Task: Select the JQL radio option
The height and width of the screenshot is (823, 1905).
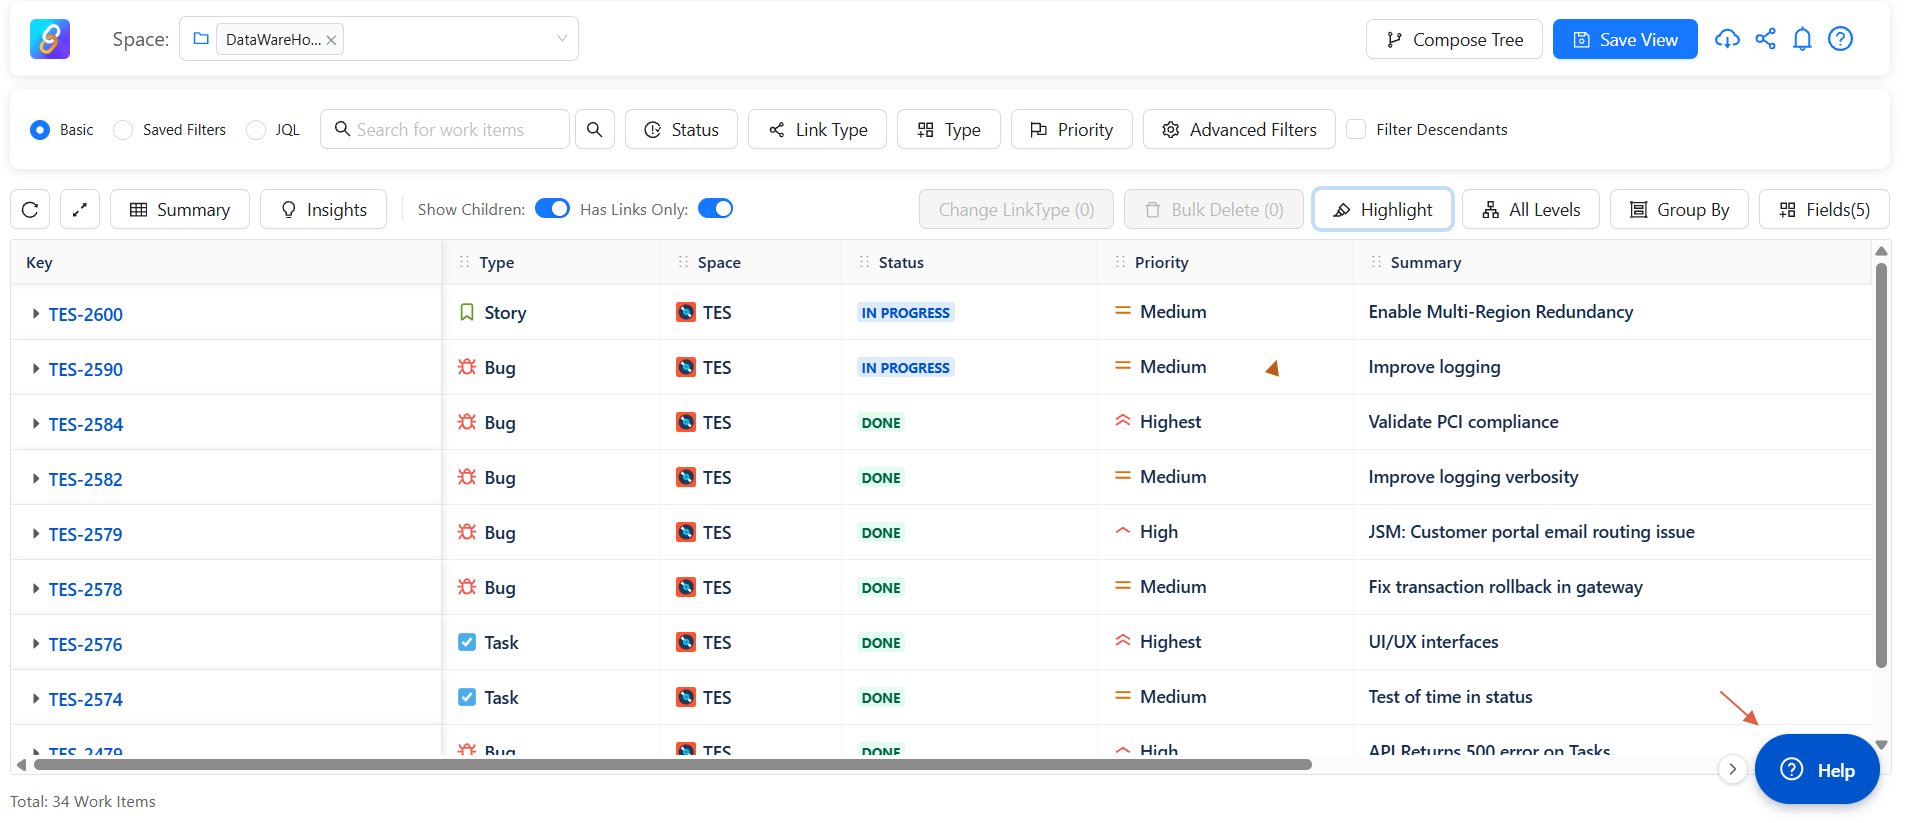Action: 256,130
